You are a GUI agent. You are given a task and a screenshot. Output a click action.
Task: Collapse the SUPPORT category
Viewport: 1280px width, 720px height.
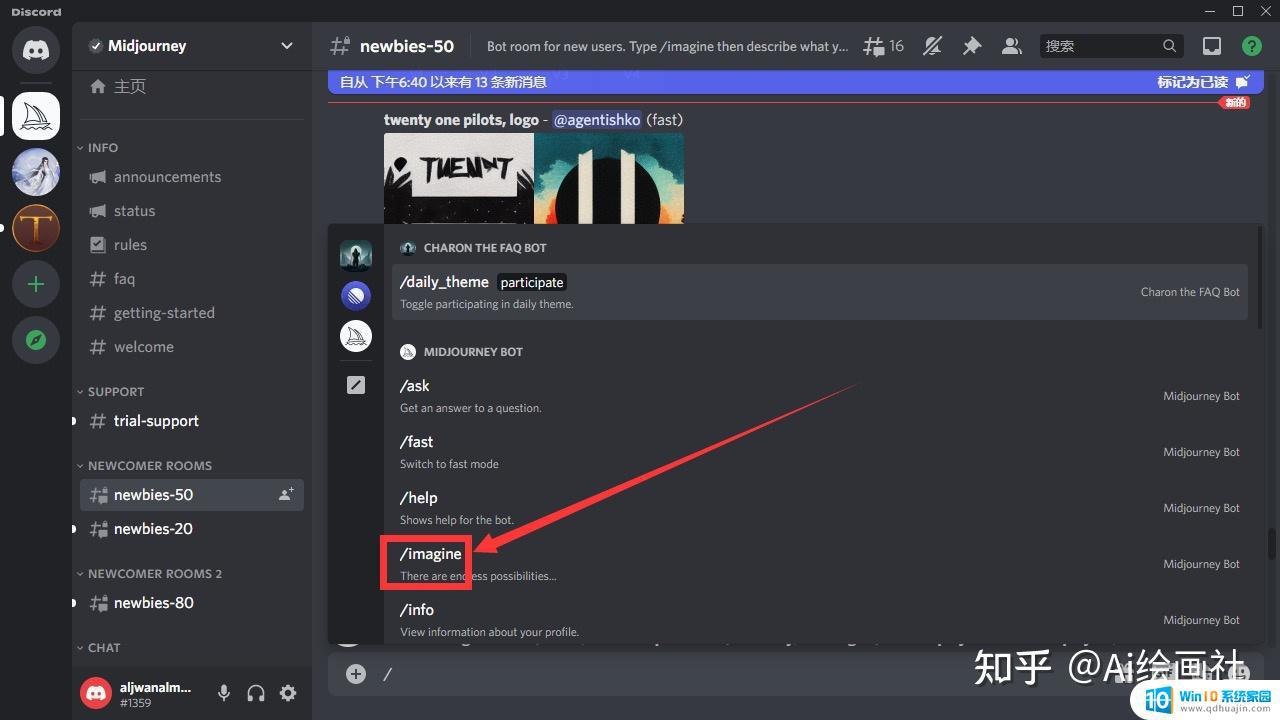click(110, 391)
